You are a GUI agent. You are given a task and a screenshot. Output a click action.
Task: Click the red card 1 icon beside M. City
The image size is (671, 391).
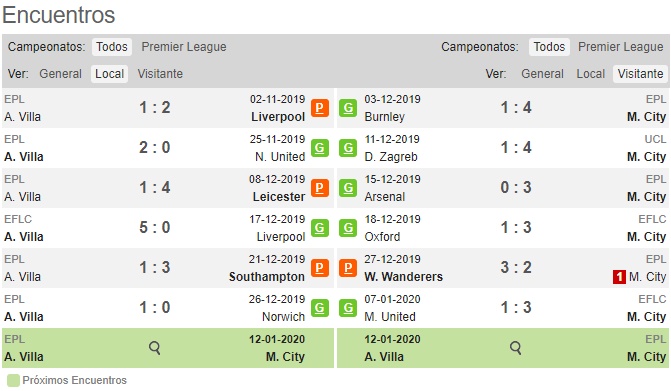[x=619, y=277]
